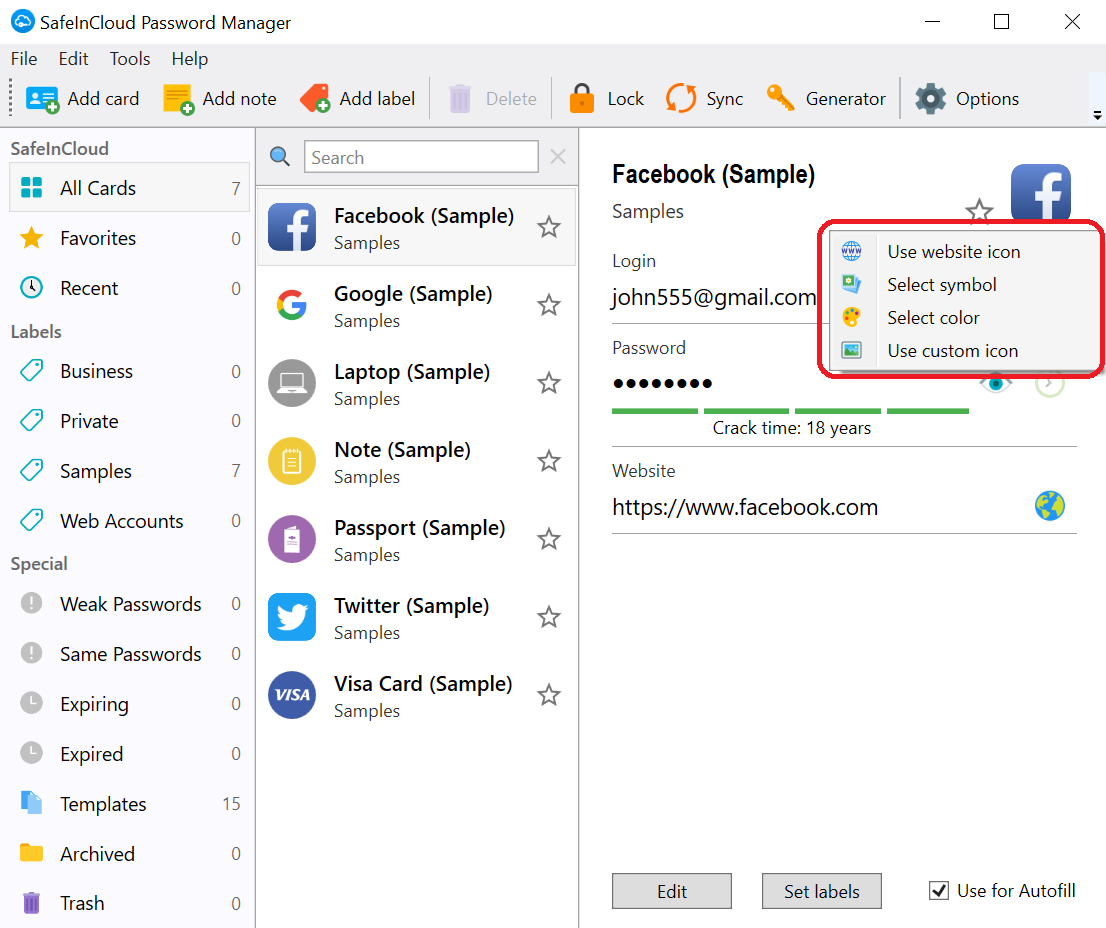The width and height of the screenshot is (1106, 928).
Task: Open the Trash
Action: 129,903
